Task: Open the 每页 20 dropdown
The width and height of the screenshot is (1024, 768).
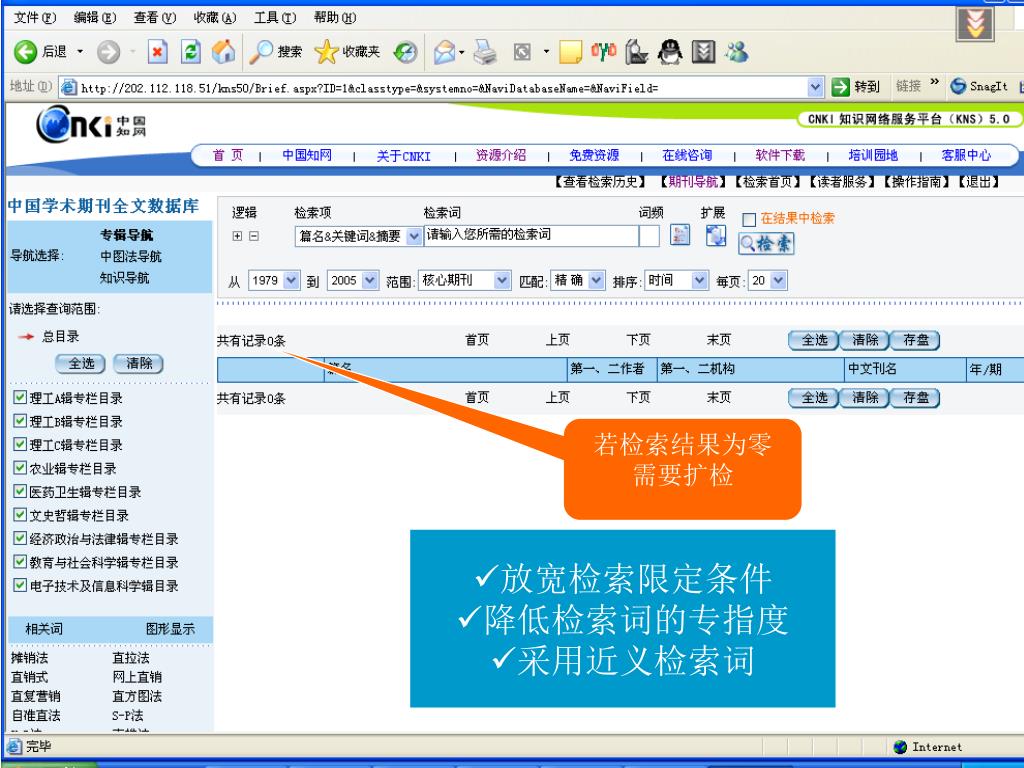Action: pyautogui.click(x=767, y=280)
